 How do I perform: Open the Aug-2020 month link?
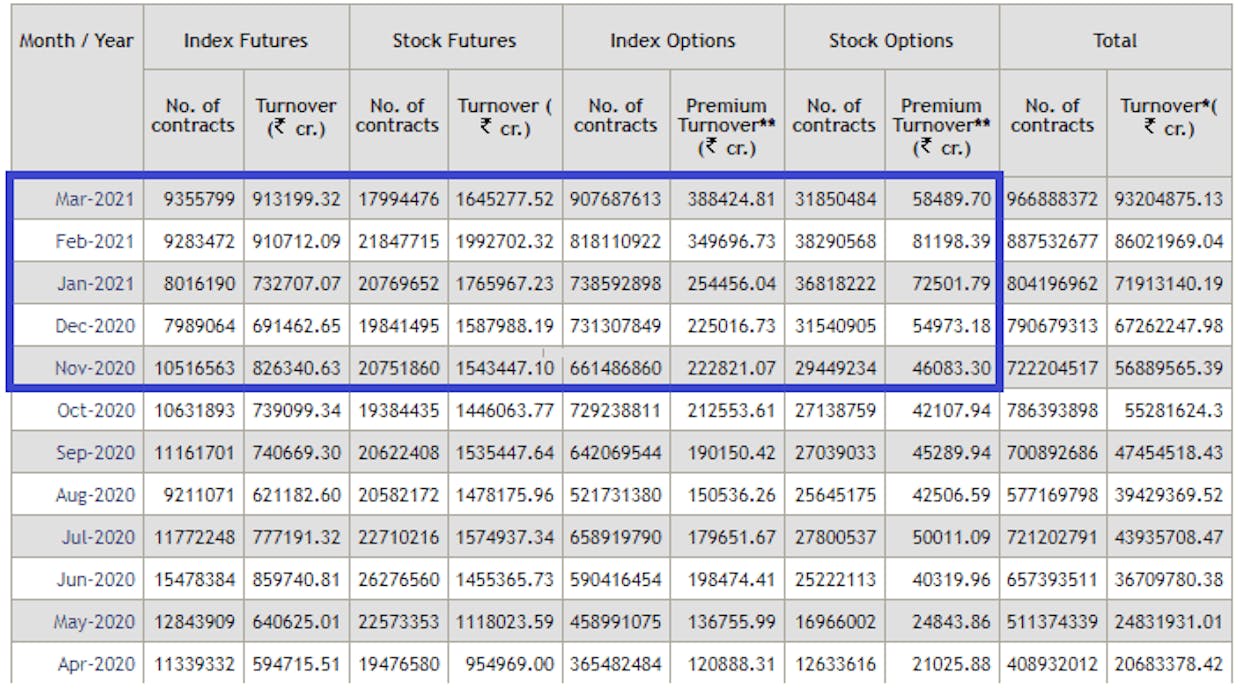pos(95,495)
